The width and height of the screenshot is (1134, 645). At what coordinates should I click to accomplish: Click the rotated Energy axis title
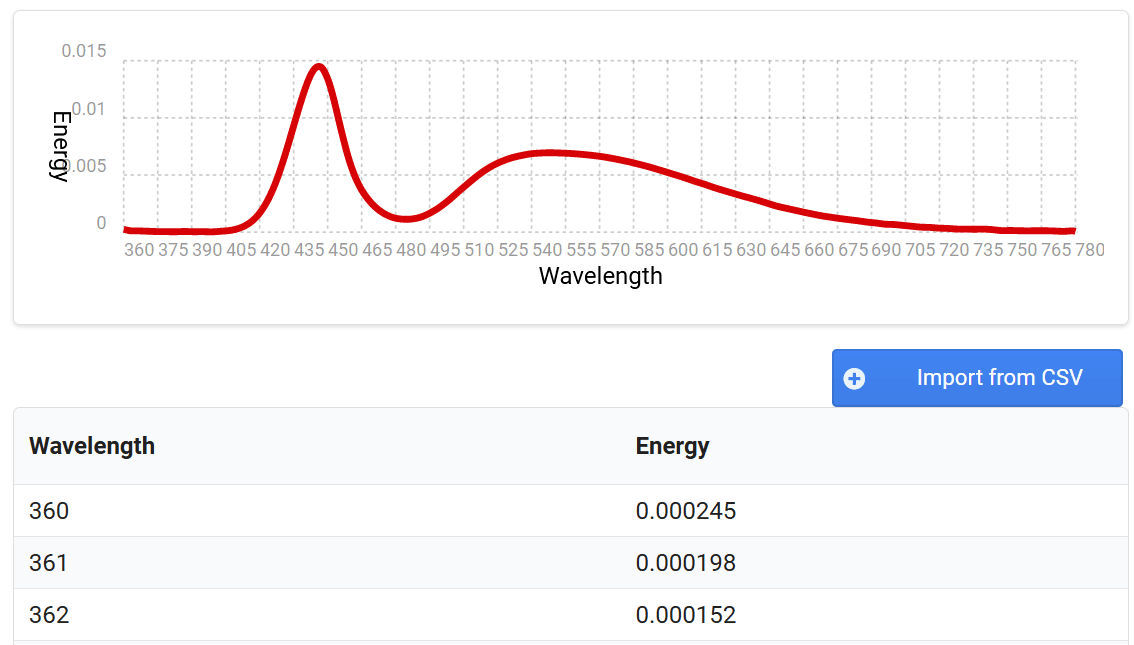(60, 145)
